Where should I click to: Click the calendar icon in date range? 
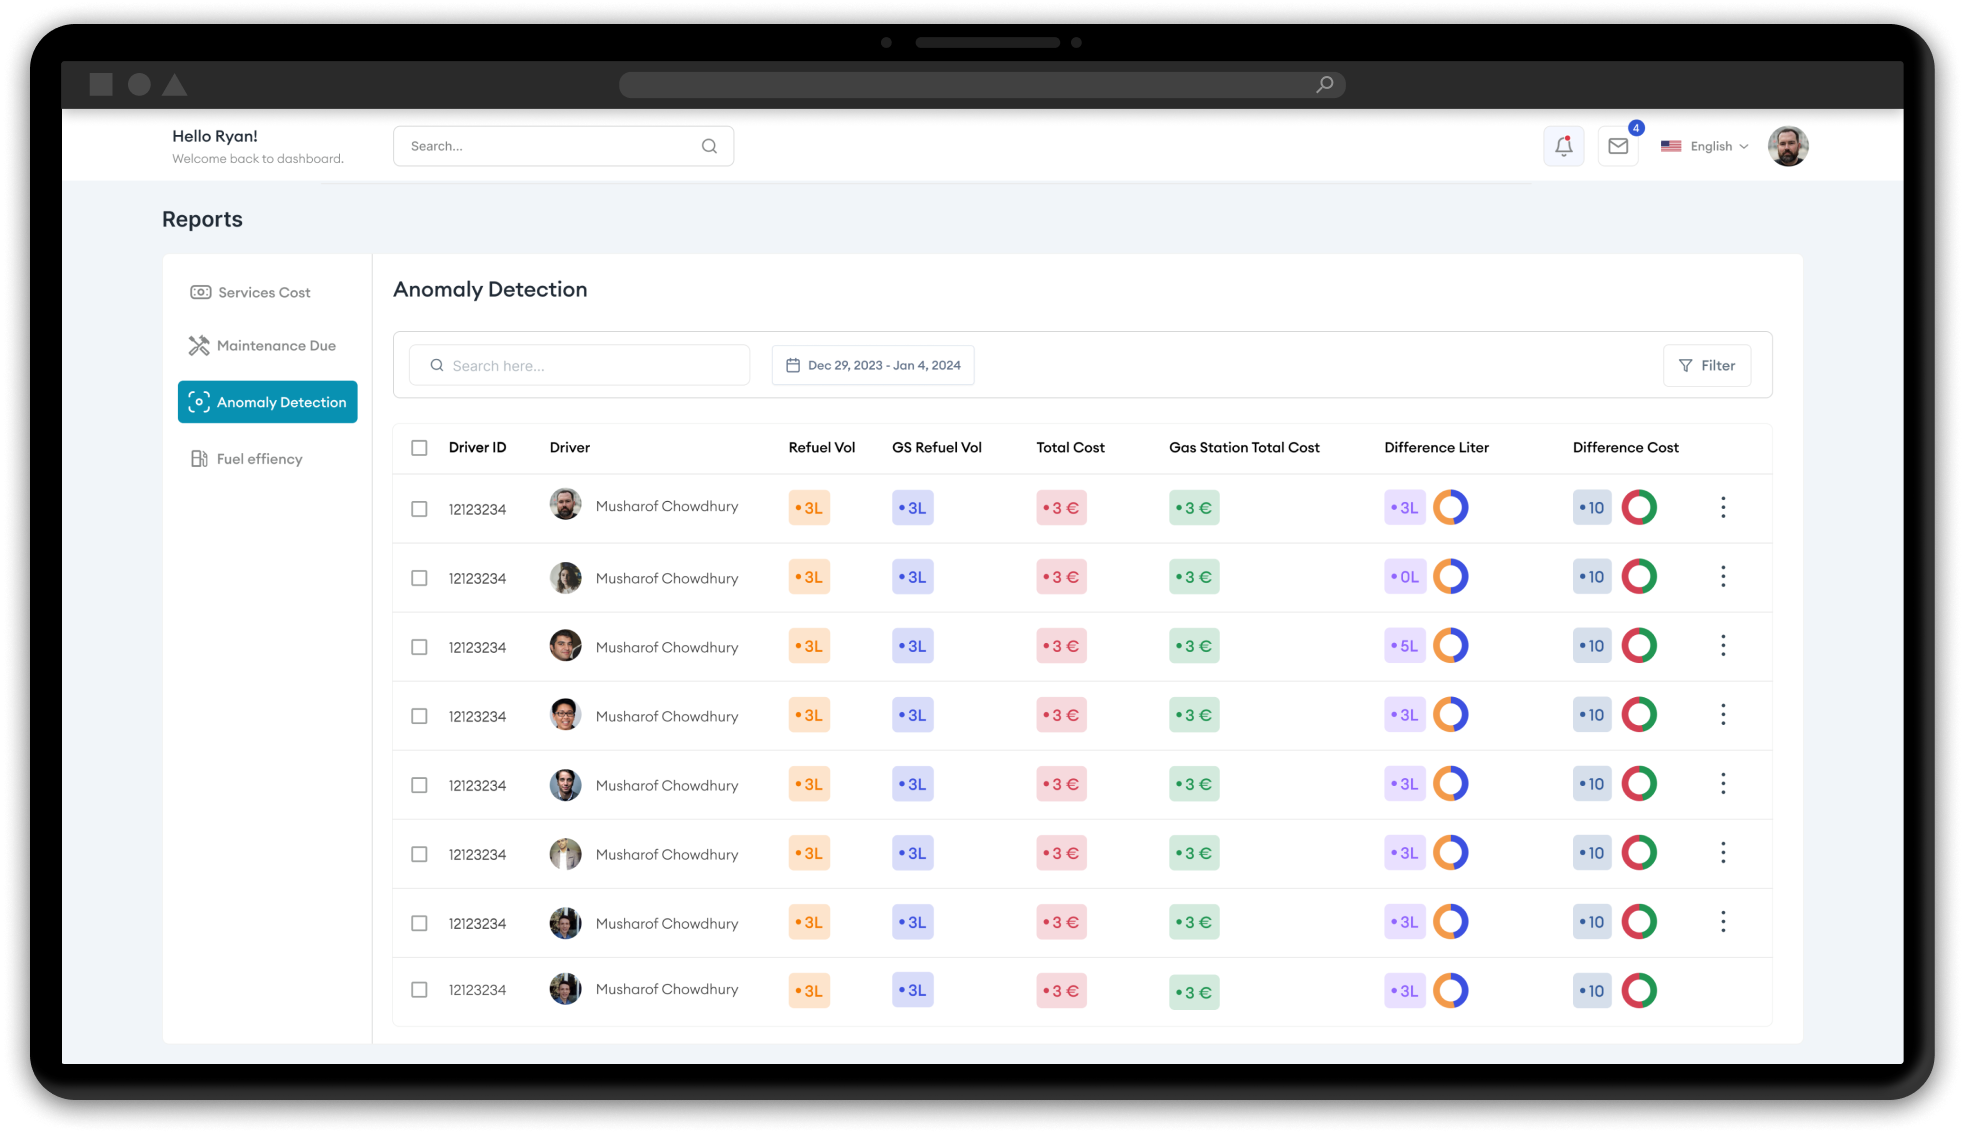coord(793,366)
